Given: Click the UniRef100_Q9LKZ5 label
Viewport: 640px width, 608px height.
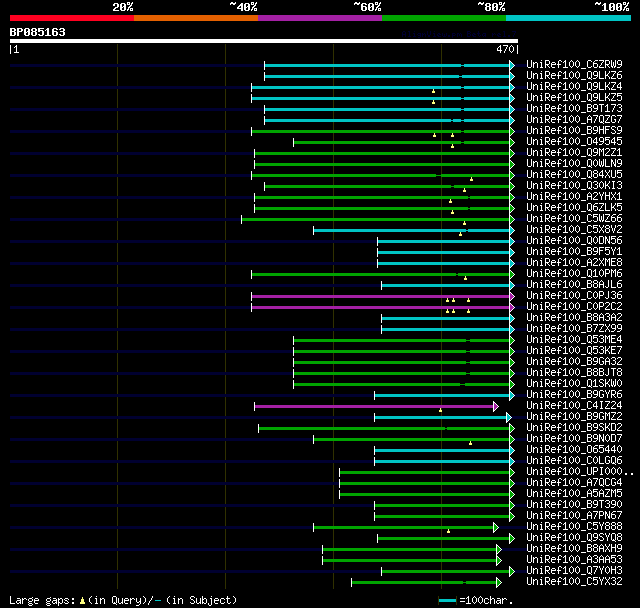Looking at the screenshot, I should (x=574, y=98).
